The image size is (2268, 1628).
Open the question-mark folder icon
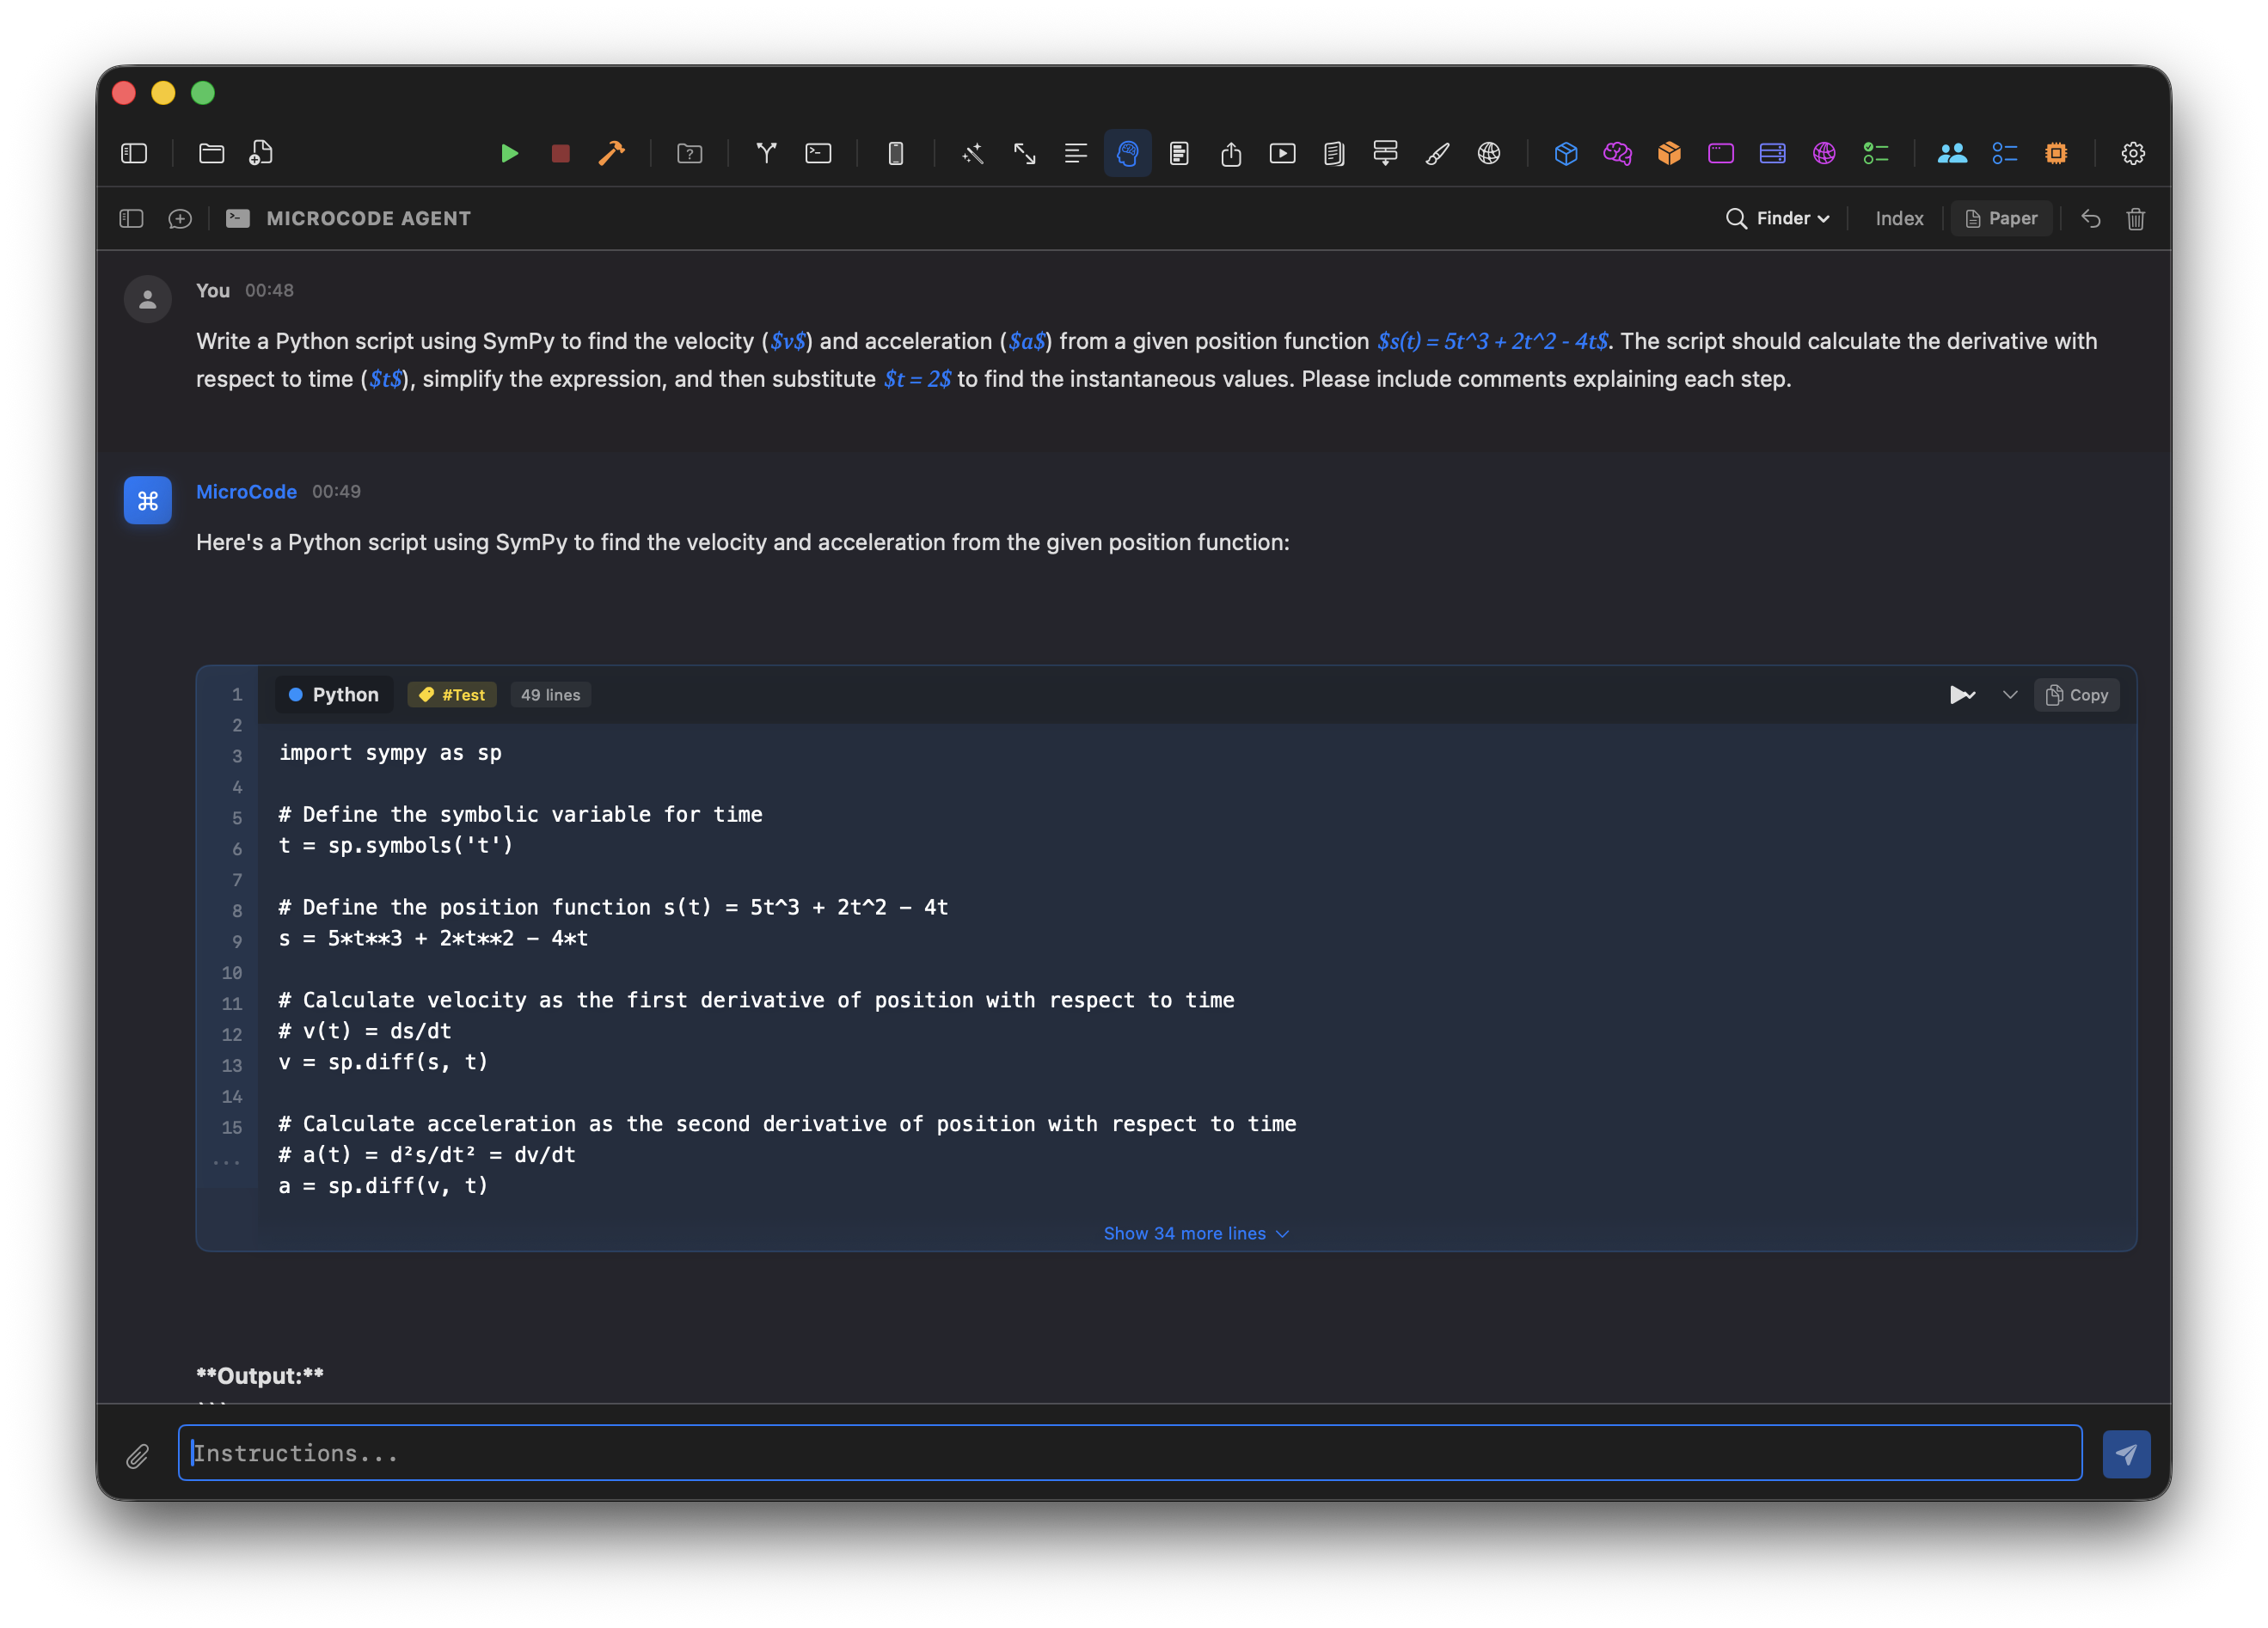click(689, 153)
